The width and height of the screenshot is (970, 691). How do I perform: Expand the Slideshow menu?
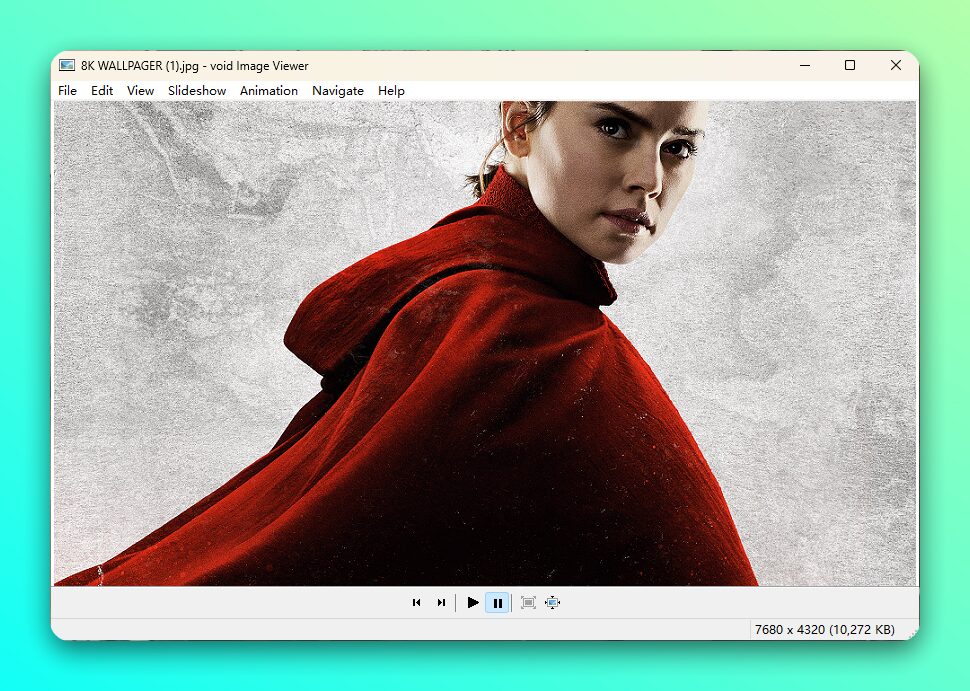click(x=197, y=90)
